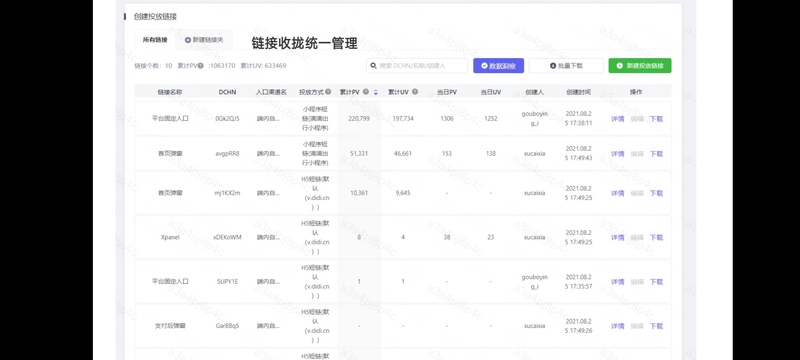Viewport: 800px width, 360px height.
Task: Open the help icon beside 投放方式 header
Action: 328,92
